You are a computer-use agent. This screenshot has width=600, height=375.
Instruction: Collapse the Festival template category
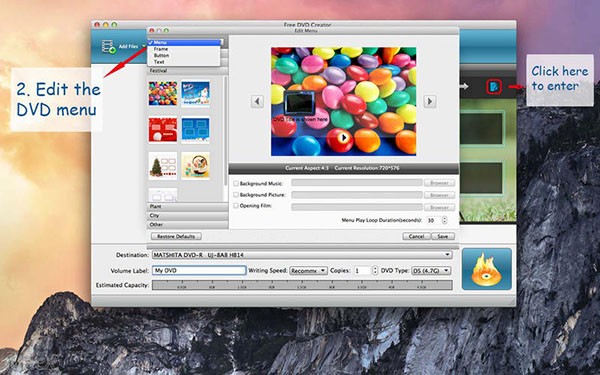188,71
